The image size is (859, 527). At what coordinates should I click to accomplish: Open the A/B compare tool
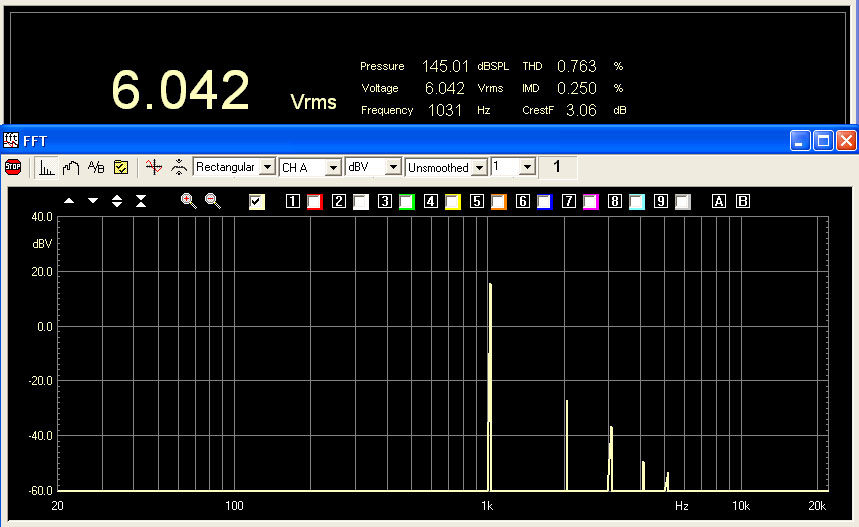(x=96, y=167)
